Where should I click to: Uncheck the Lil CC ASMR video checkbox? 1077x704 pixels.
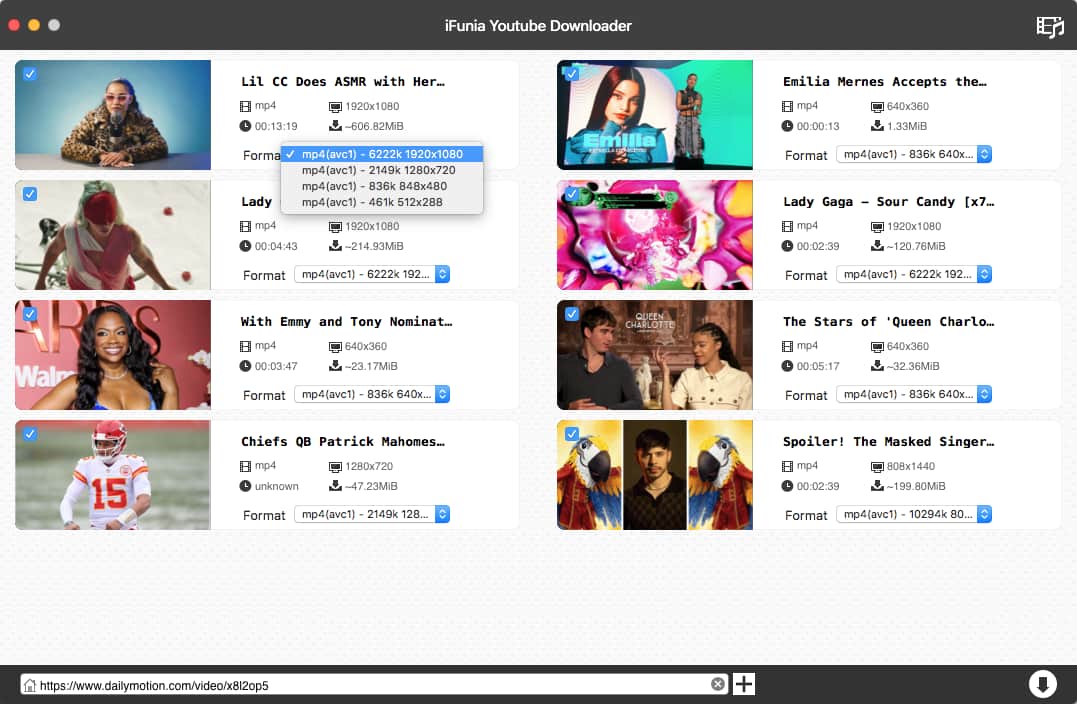coord(30,74)
